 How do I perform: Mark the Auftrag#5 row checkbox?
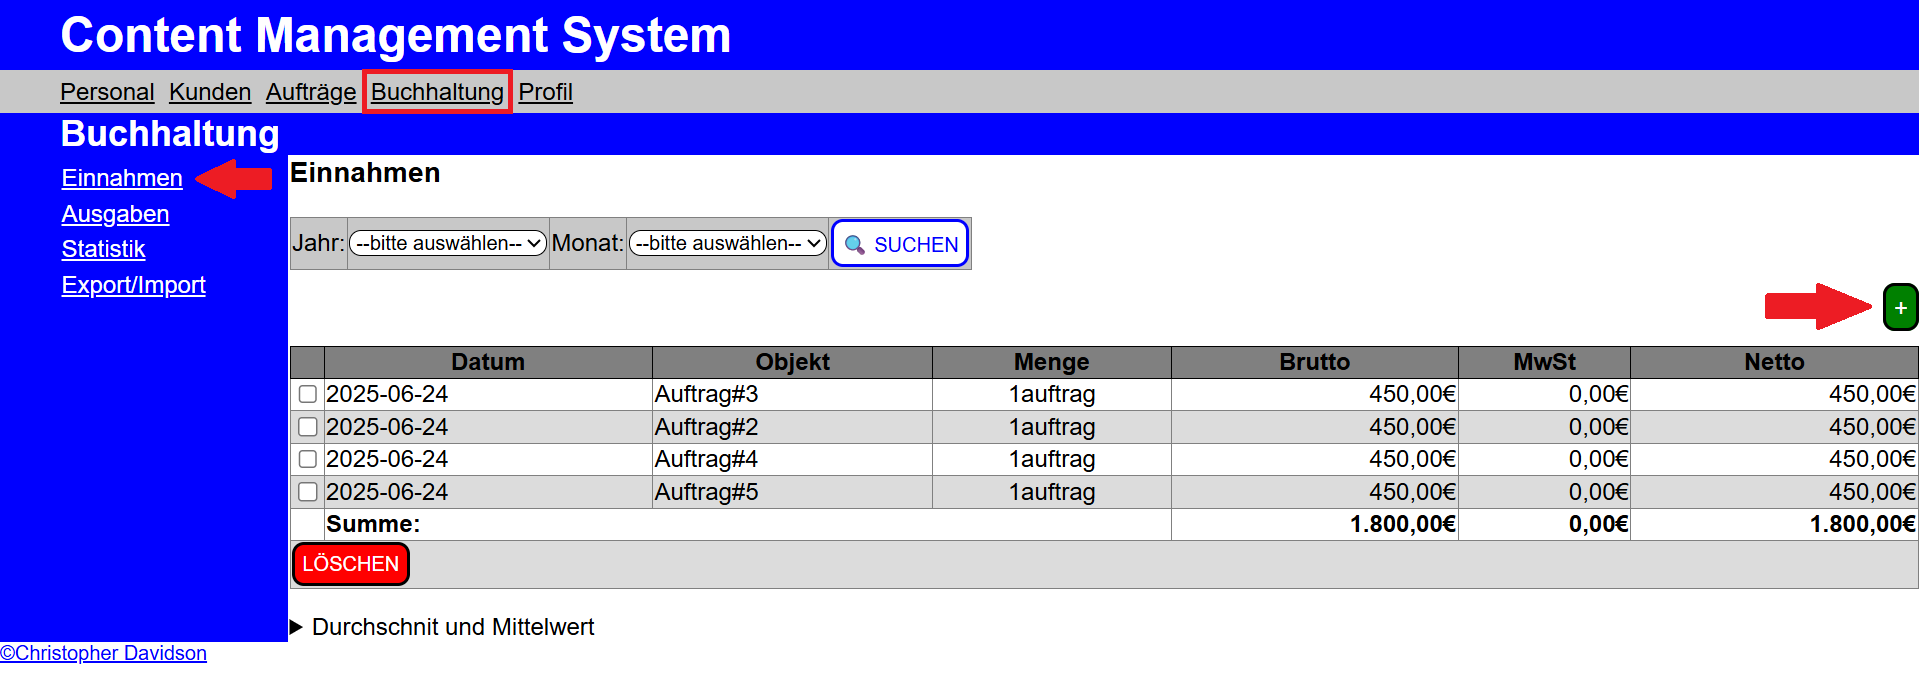tap(308, 492)
